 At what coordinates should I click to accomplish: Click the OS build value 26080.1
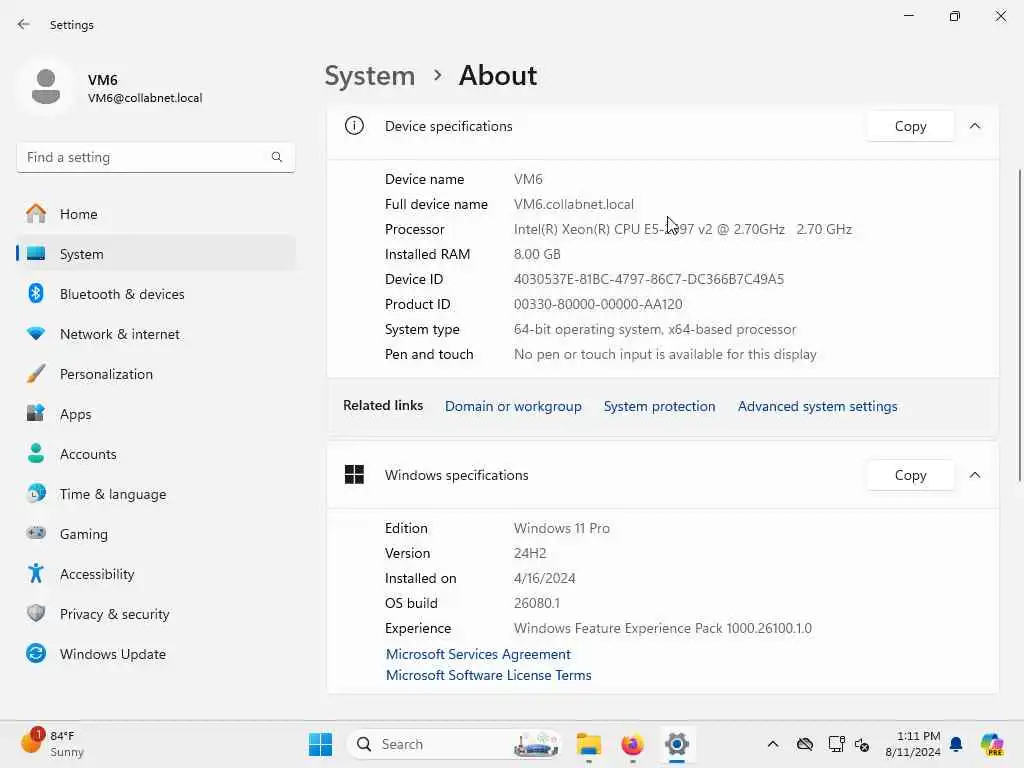[x=536, y=603]
